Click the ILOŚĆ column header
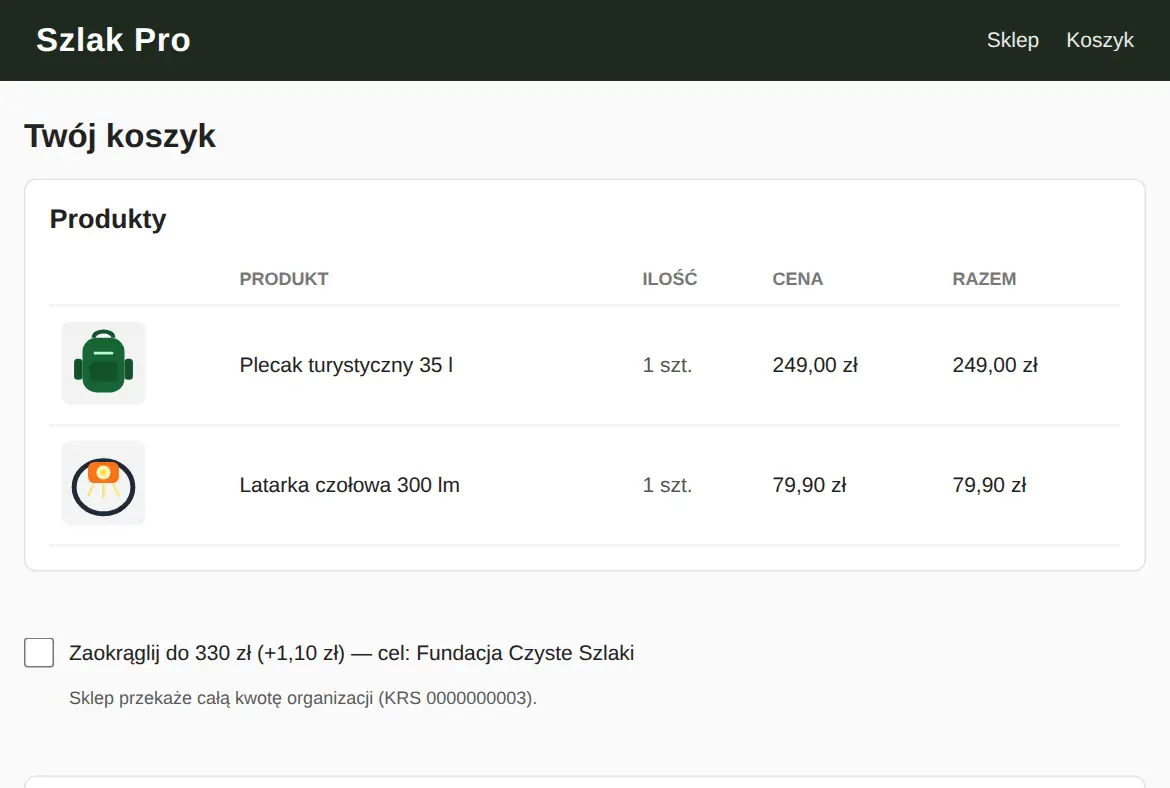 669,278
